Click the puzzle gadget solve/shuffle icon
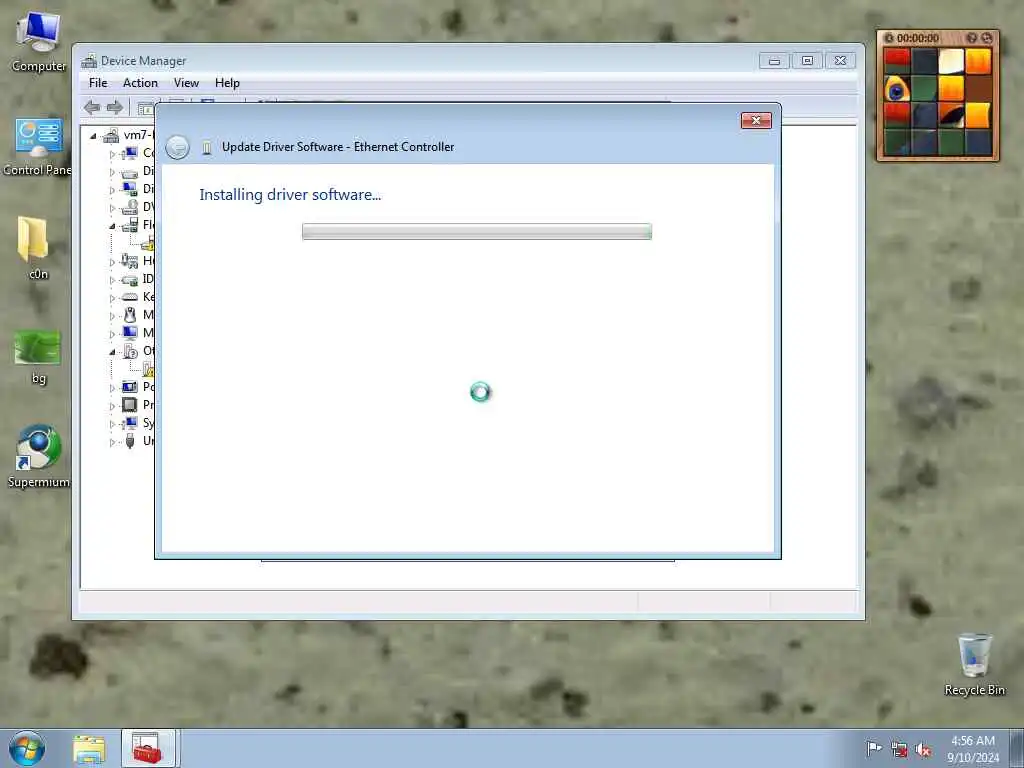Viewport: 1024px width, 768px height. (986, 38)
